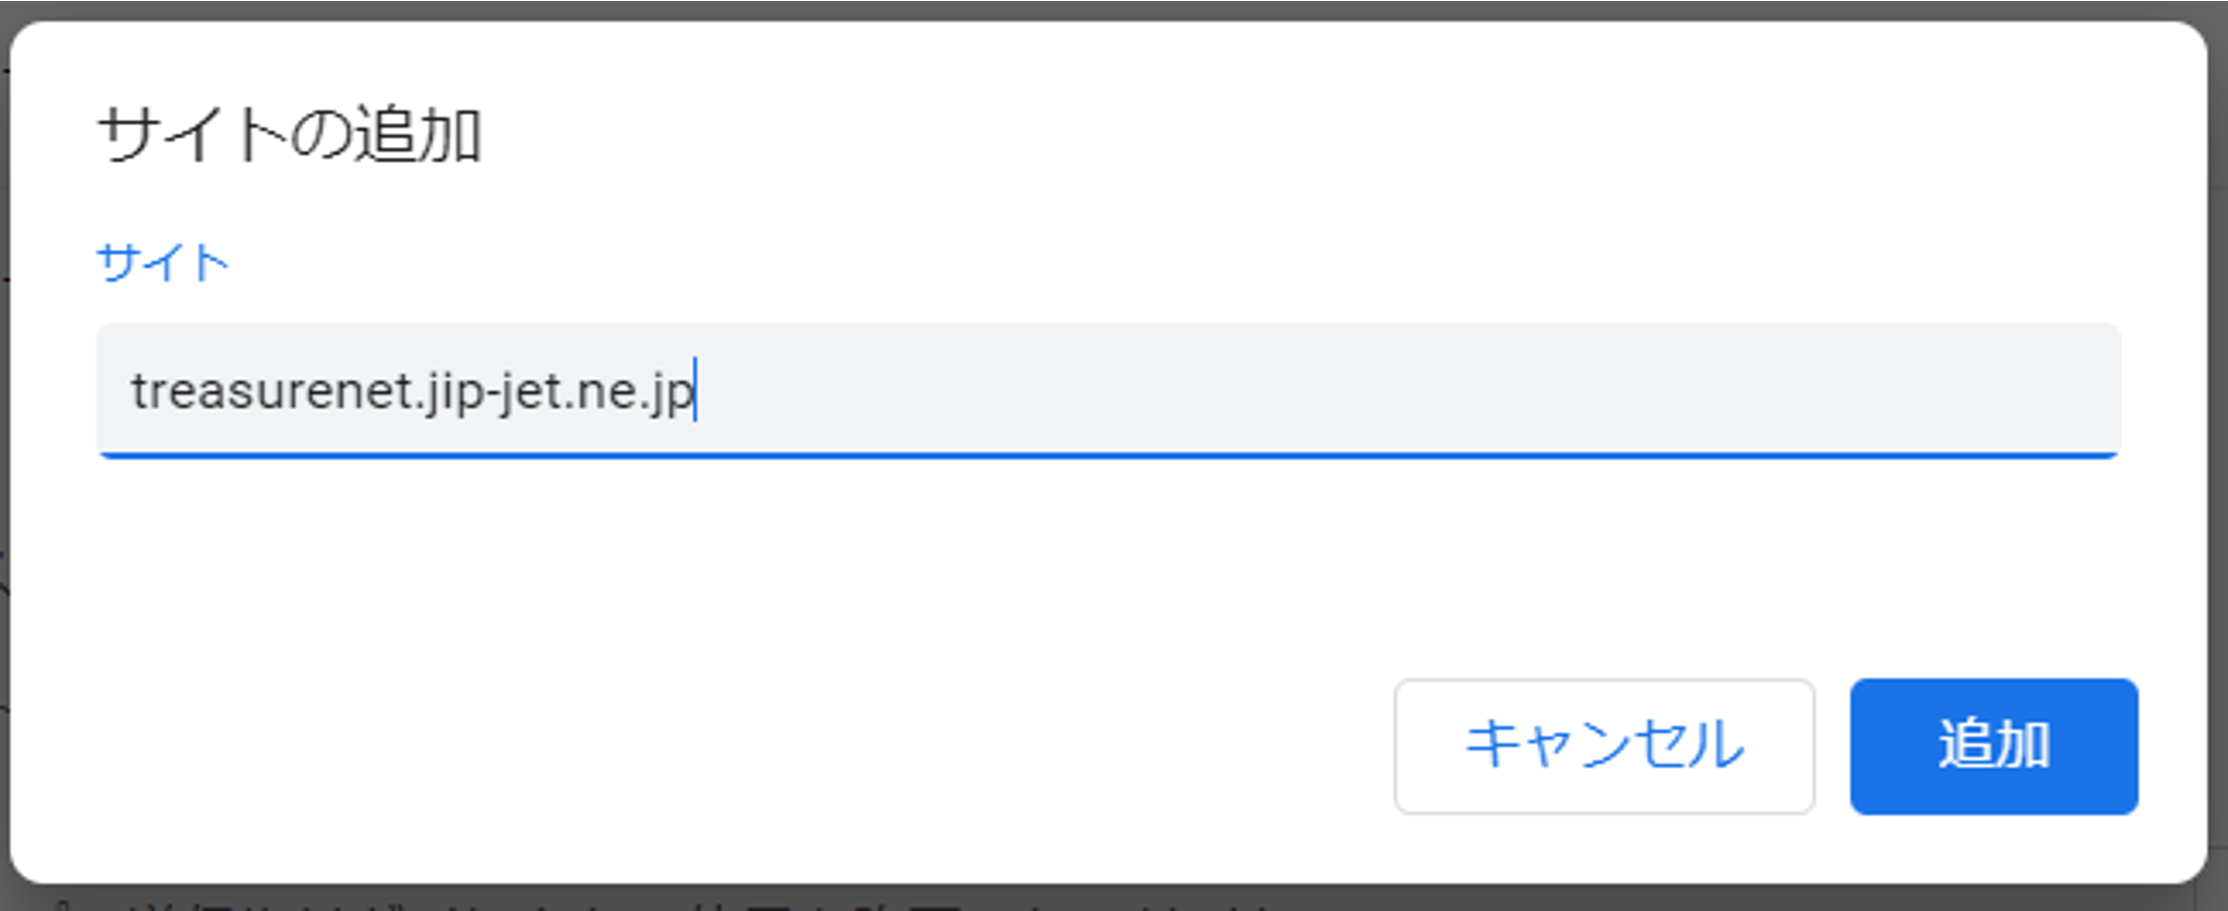Place cursor at end of jip-jet.ne.jp text
Image resolution: width=2228 pixels, height=911 pixels.
click(695, 391)
